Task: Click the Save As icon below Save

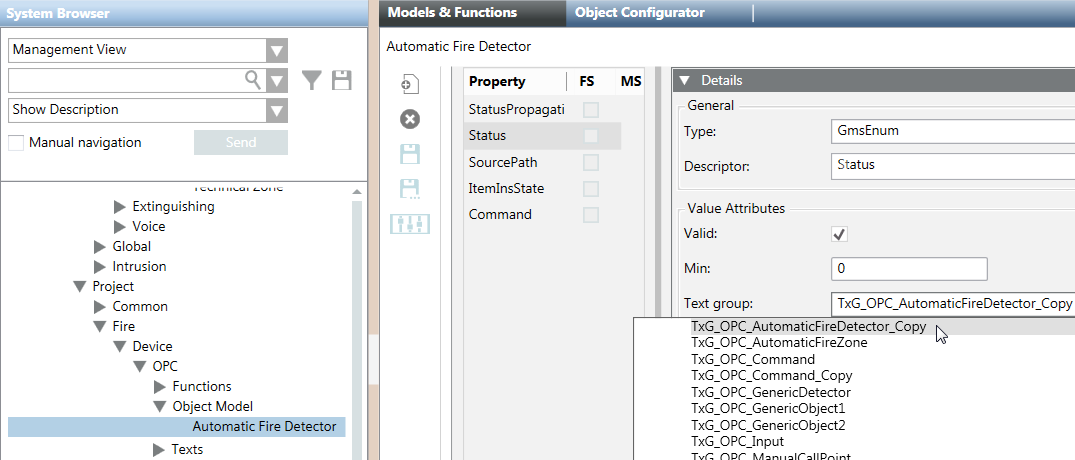Action: tap(410, 189)
